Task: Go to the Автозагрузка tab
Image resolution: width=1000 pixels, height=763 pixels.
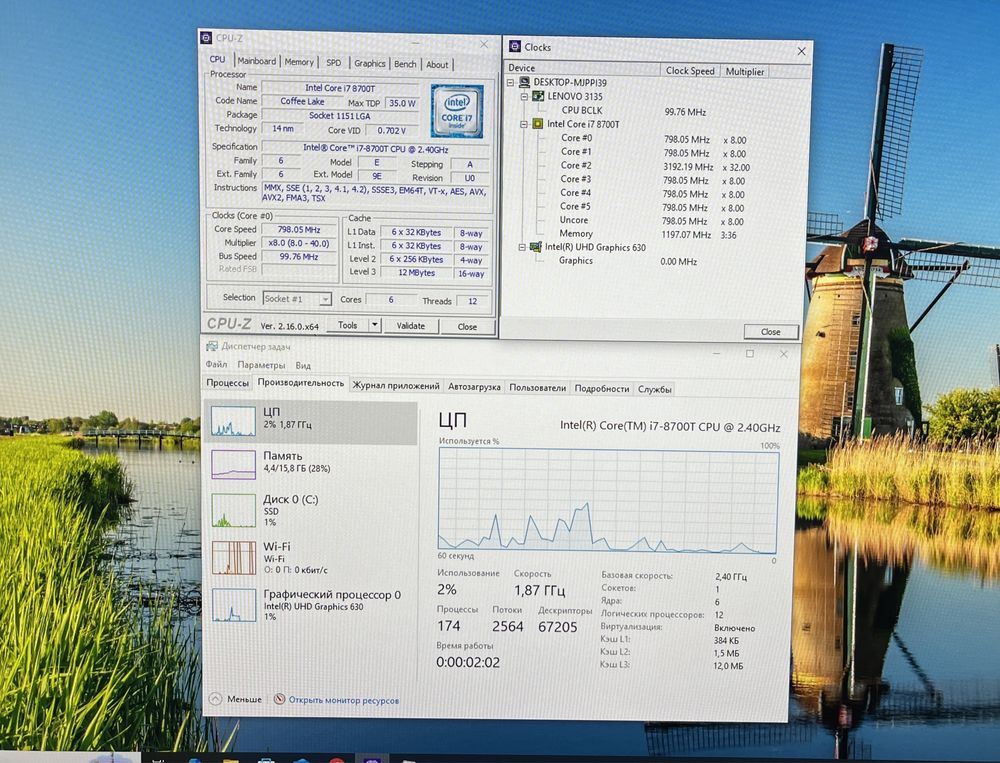Action: (x=474, y=387)
